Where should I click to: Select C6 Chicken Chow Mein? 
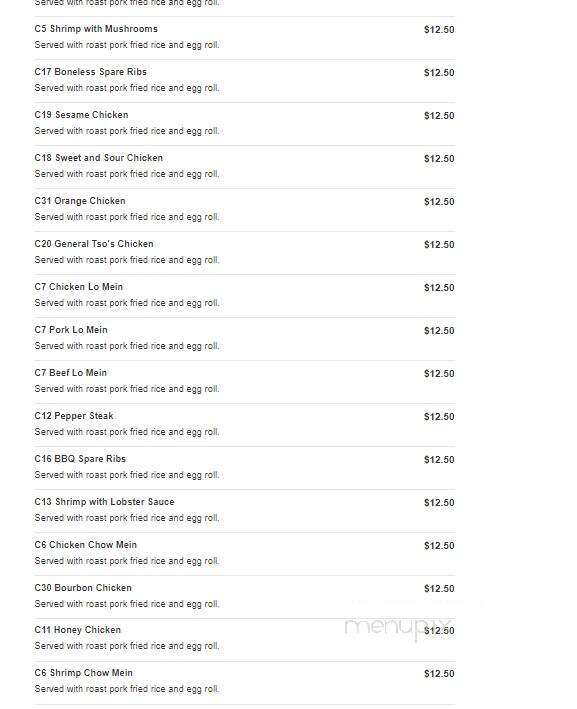click(85, 544)
